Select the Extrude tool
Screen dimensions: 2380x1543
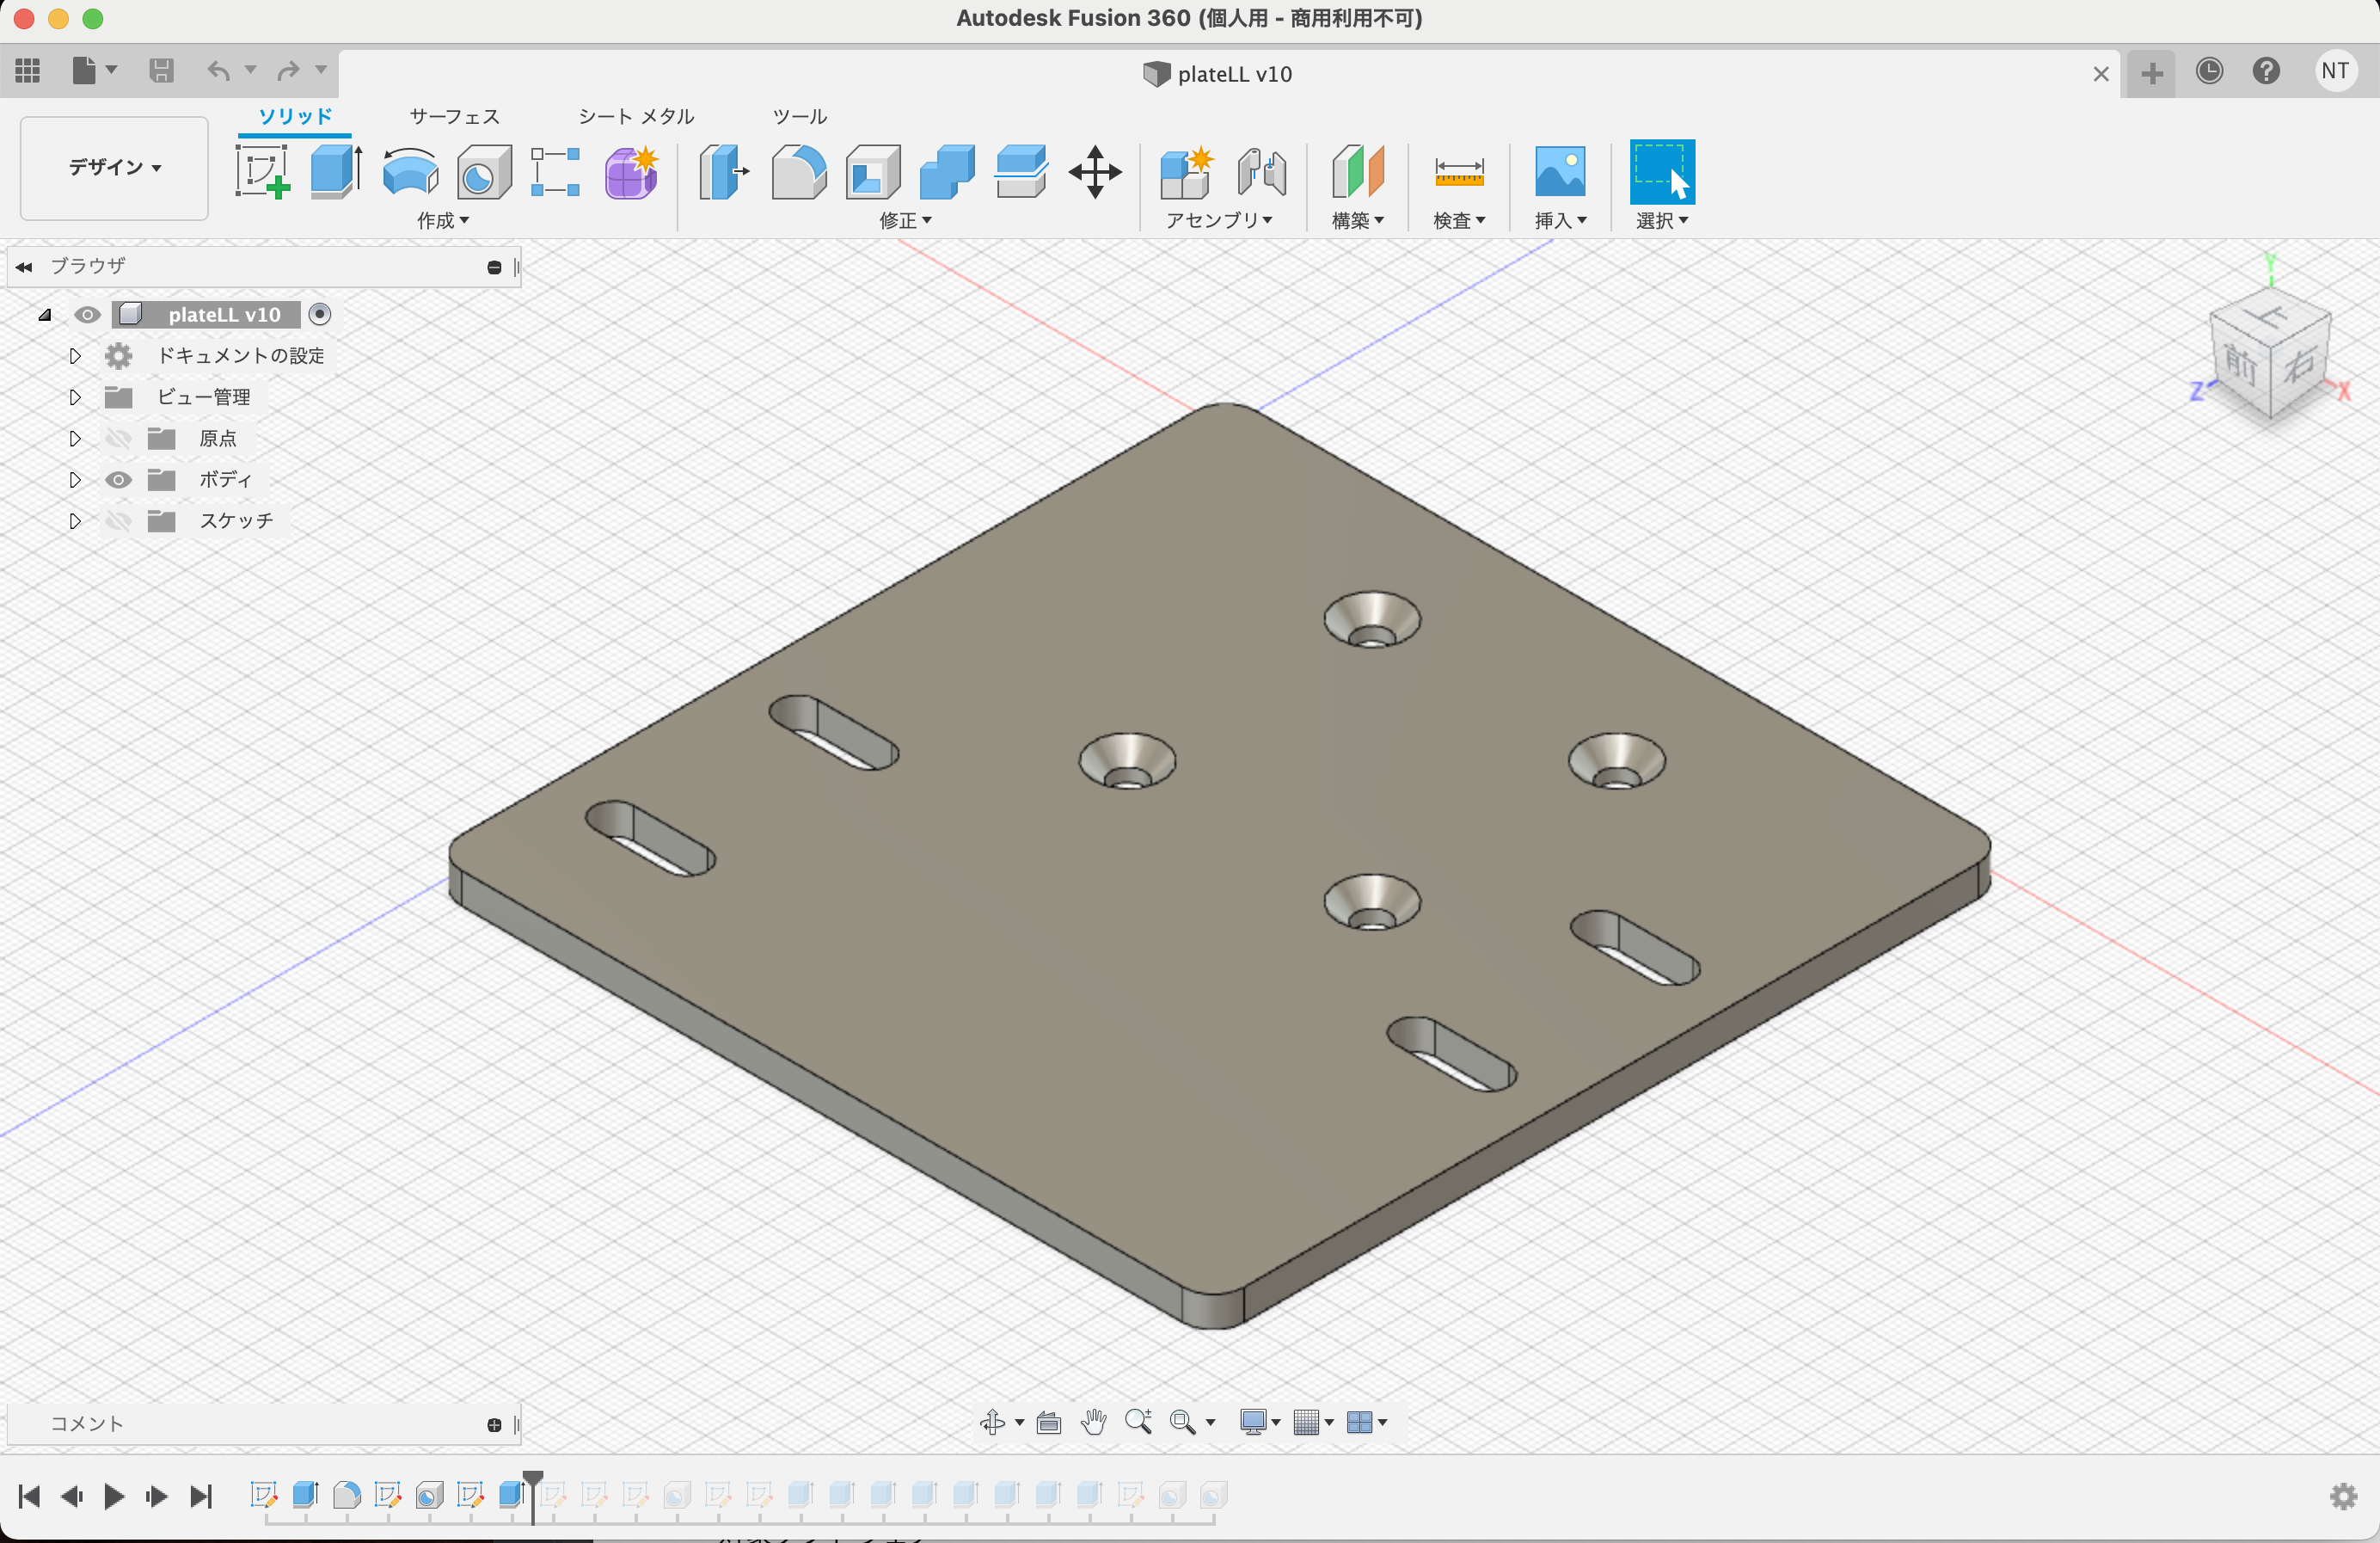pyautogui.click(x=336, y=172)
